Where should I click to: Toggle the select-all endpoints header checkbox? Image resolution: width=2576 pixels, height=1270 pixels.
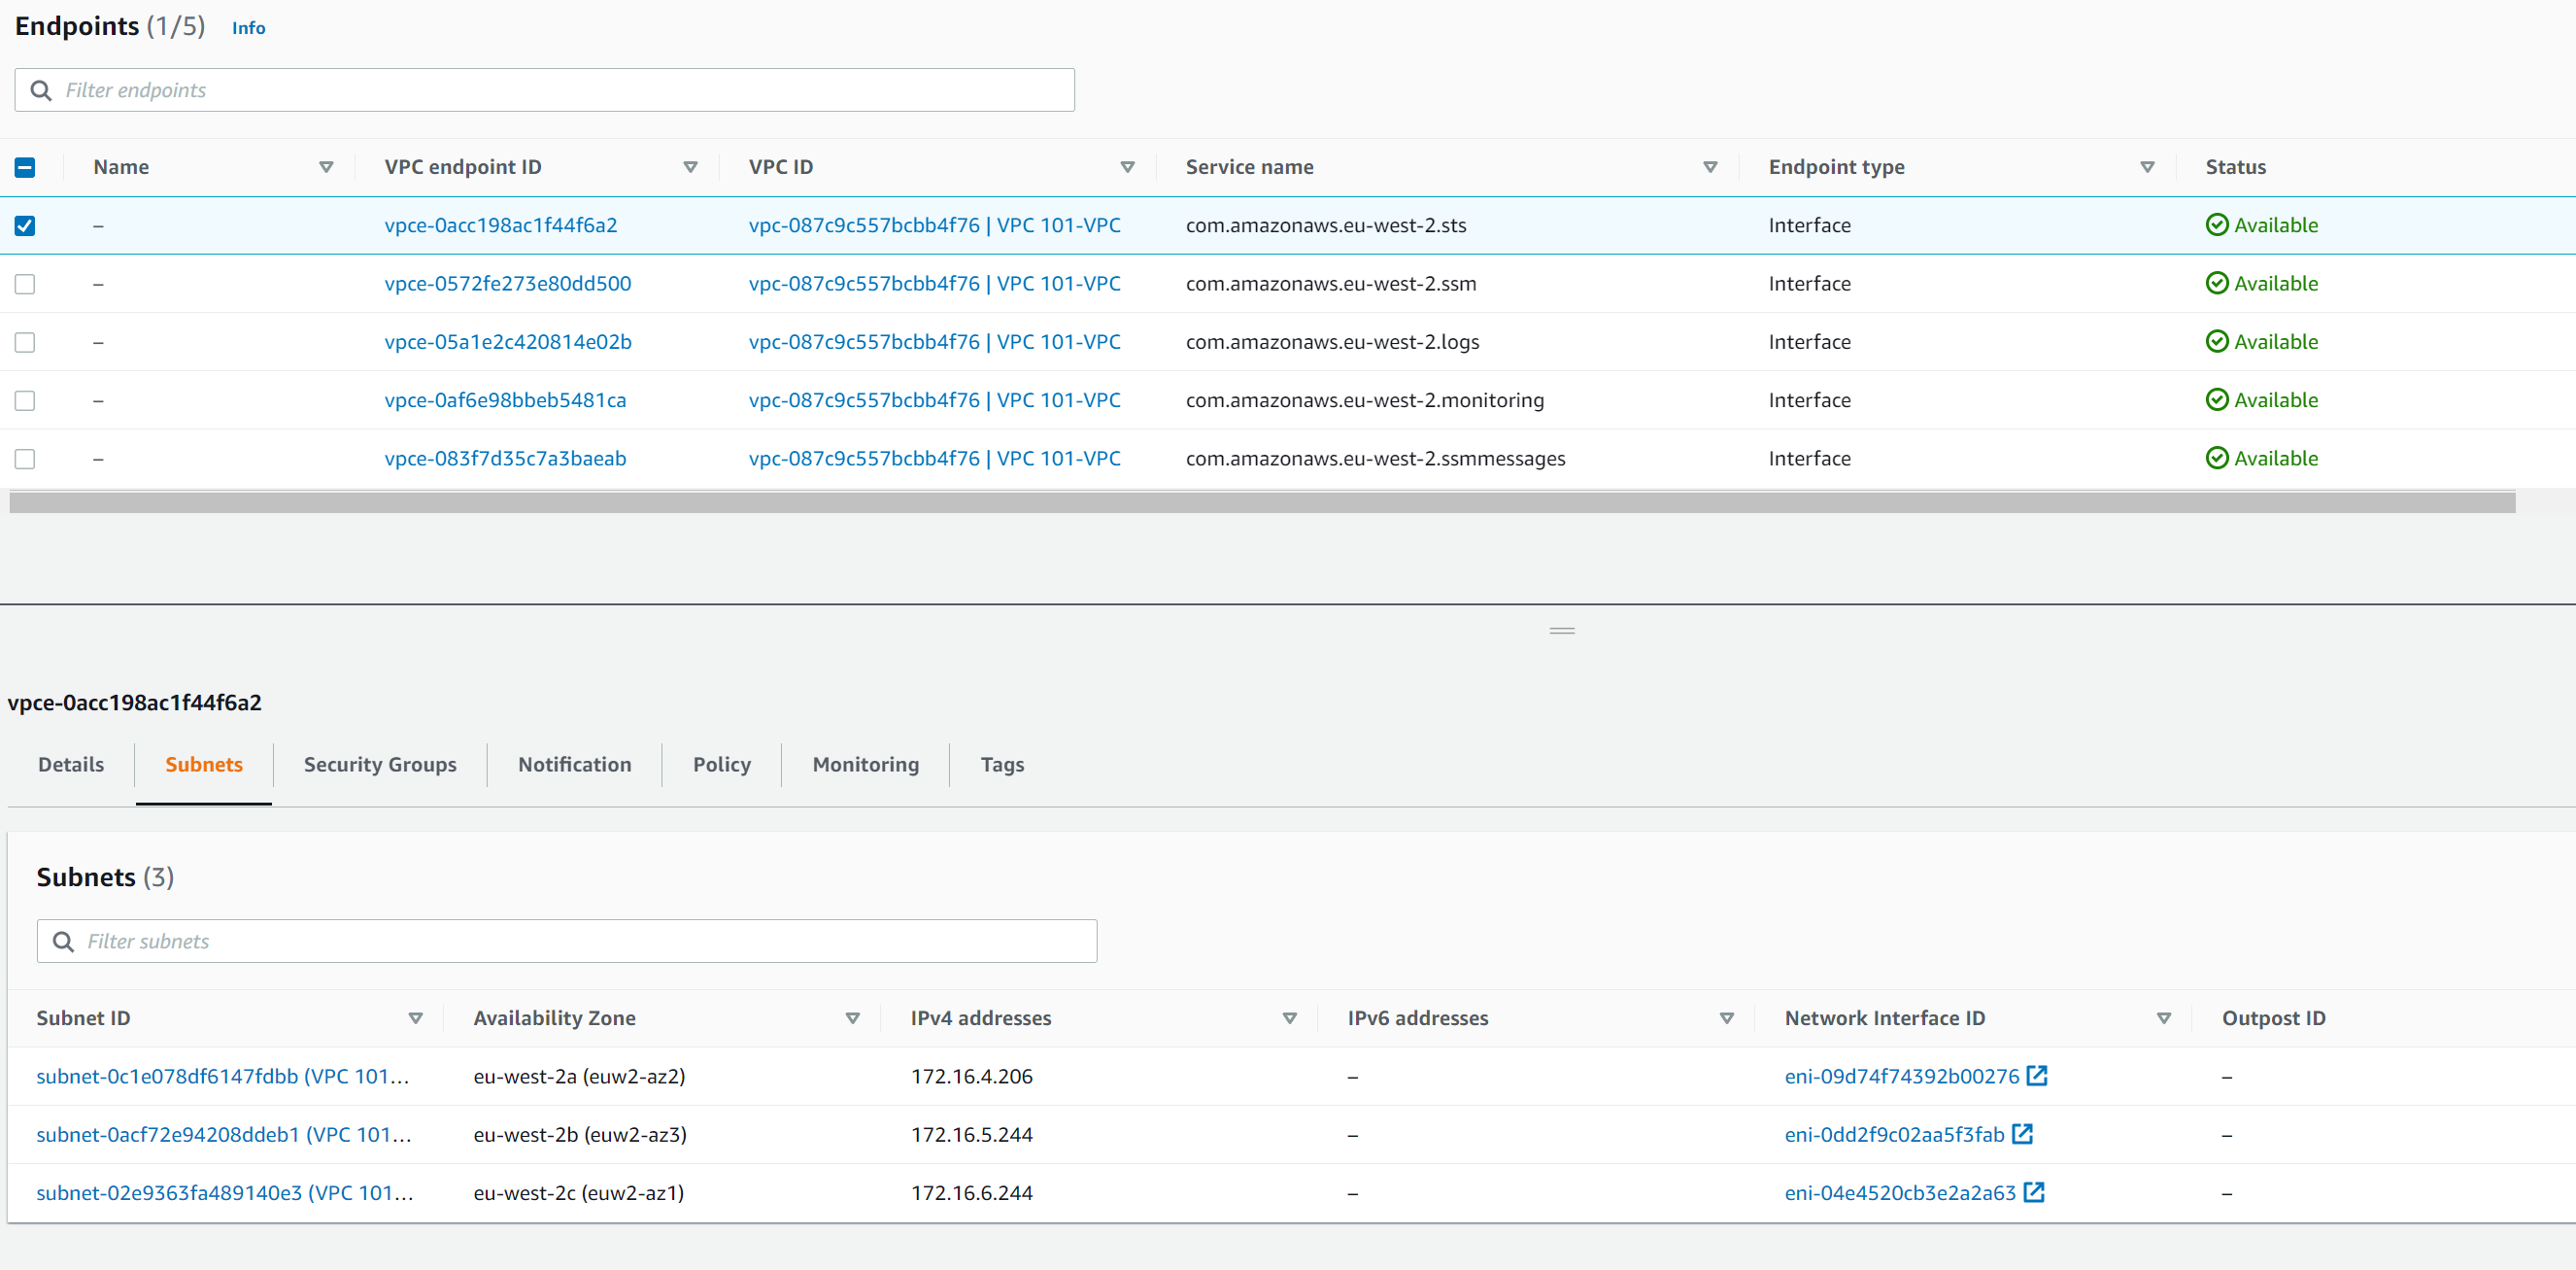click(x=25, y=168)
